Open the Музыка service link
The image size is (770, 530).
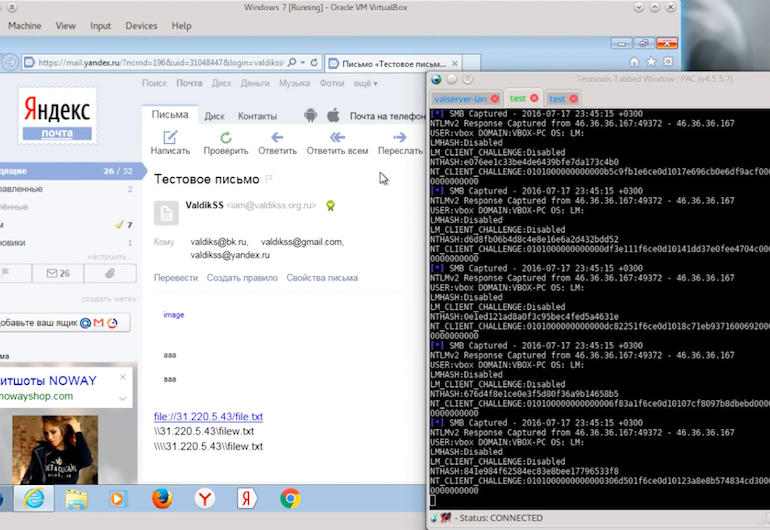pos(294,84)
